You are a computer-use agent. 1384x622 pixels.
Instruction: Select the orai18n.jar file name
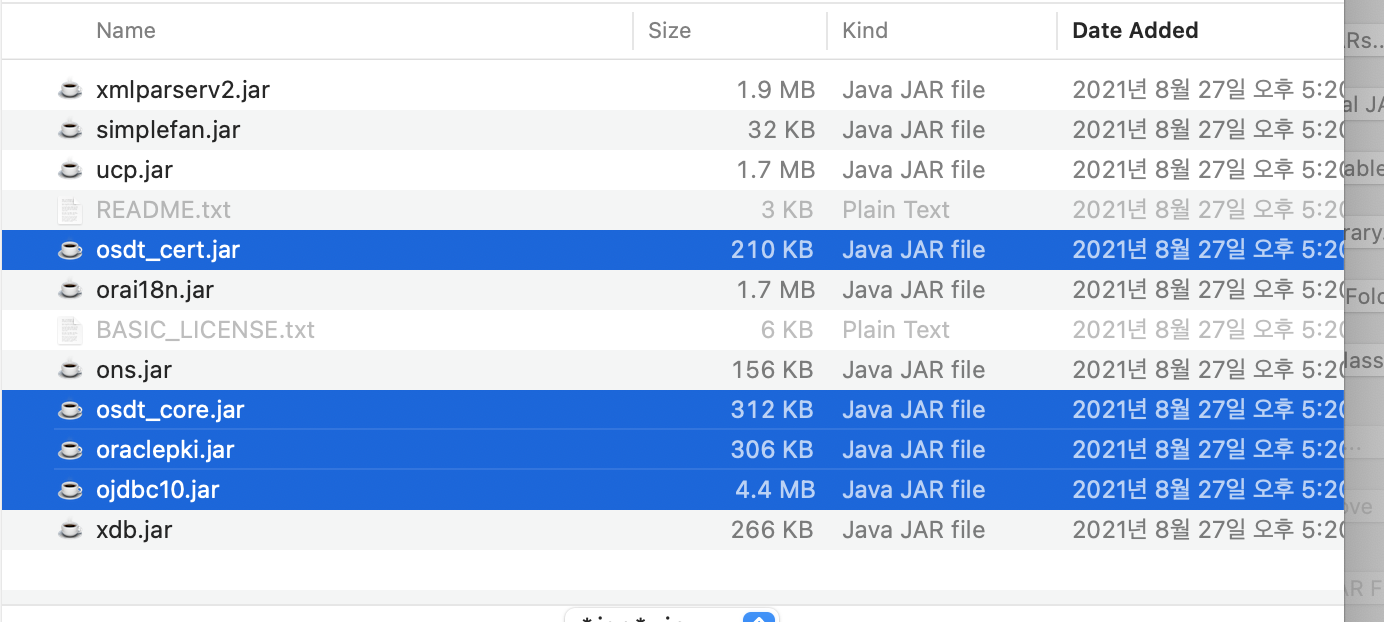(155, 290)
